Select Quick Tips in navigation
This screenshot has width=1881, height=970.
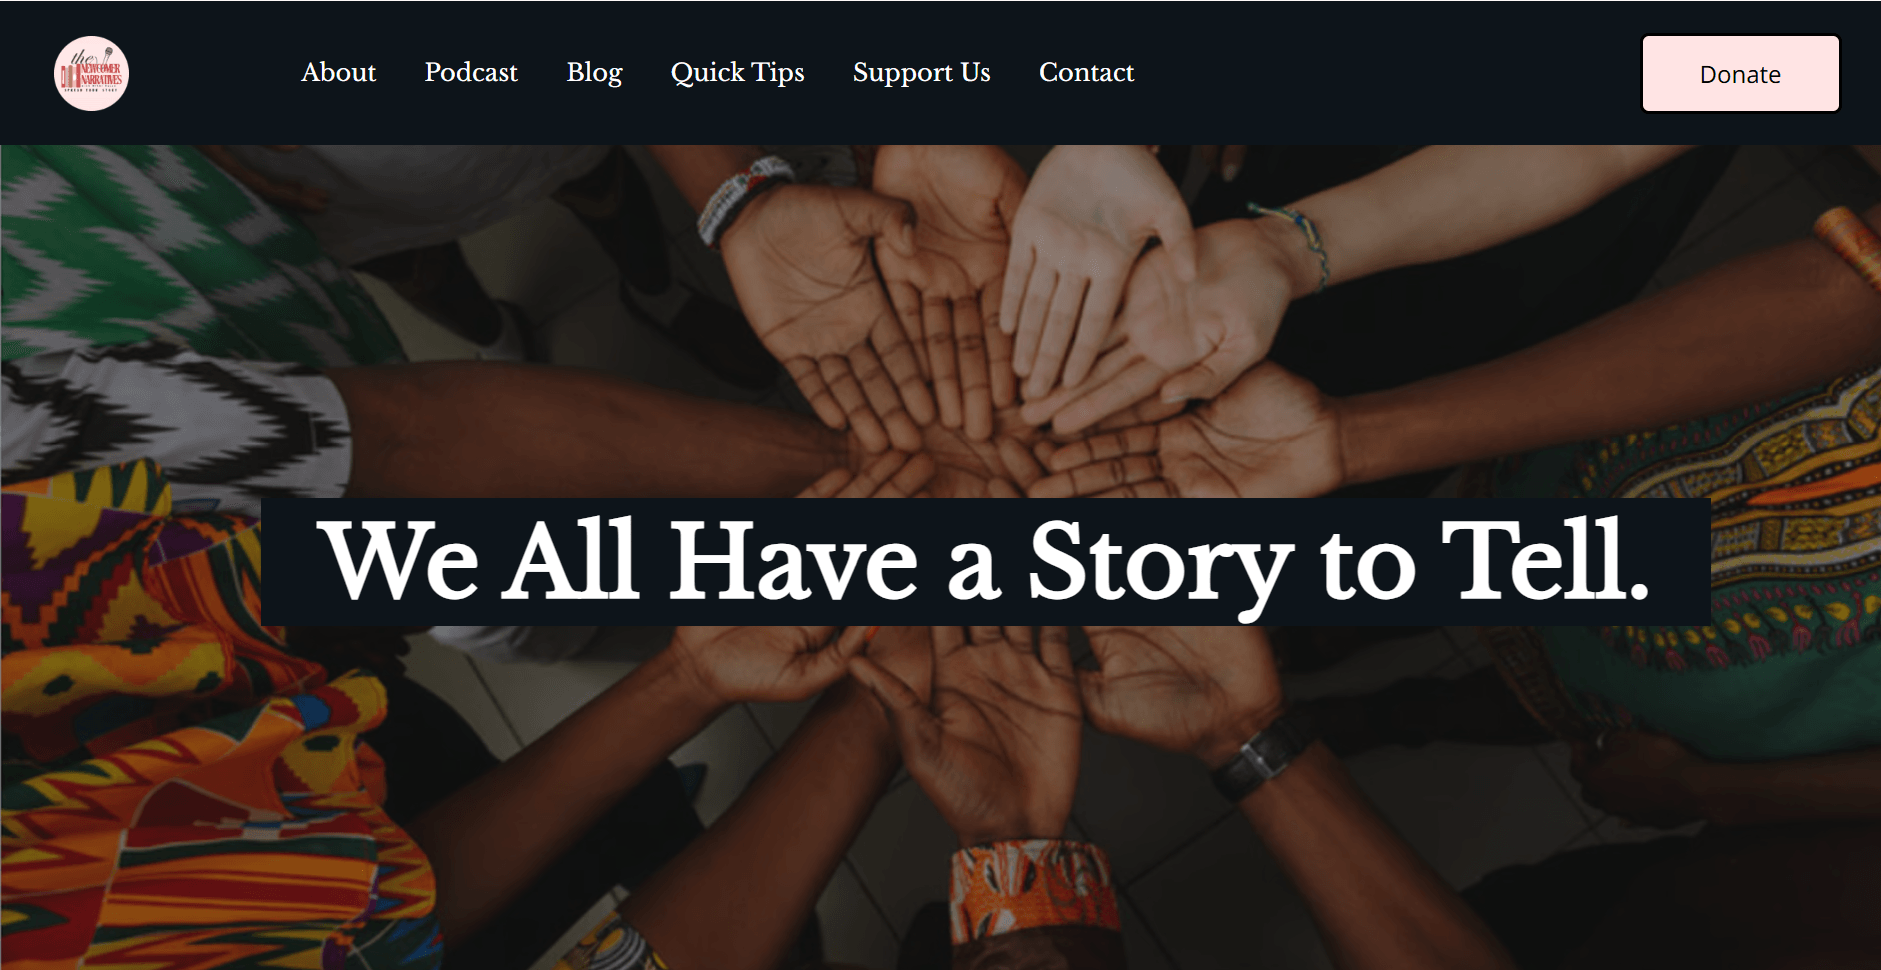point(737,73)
